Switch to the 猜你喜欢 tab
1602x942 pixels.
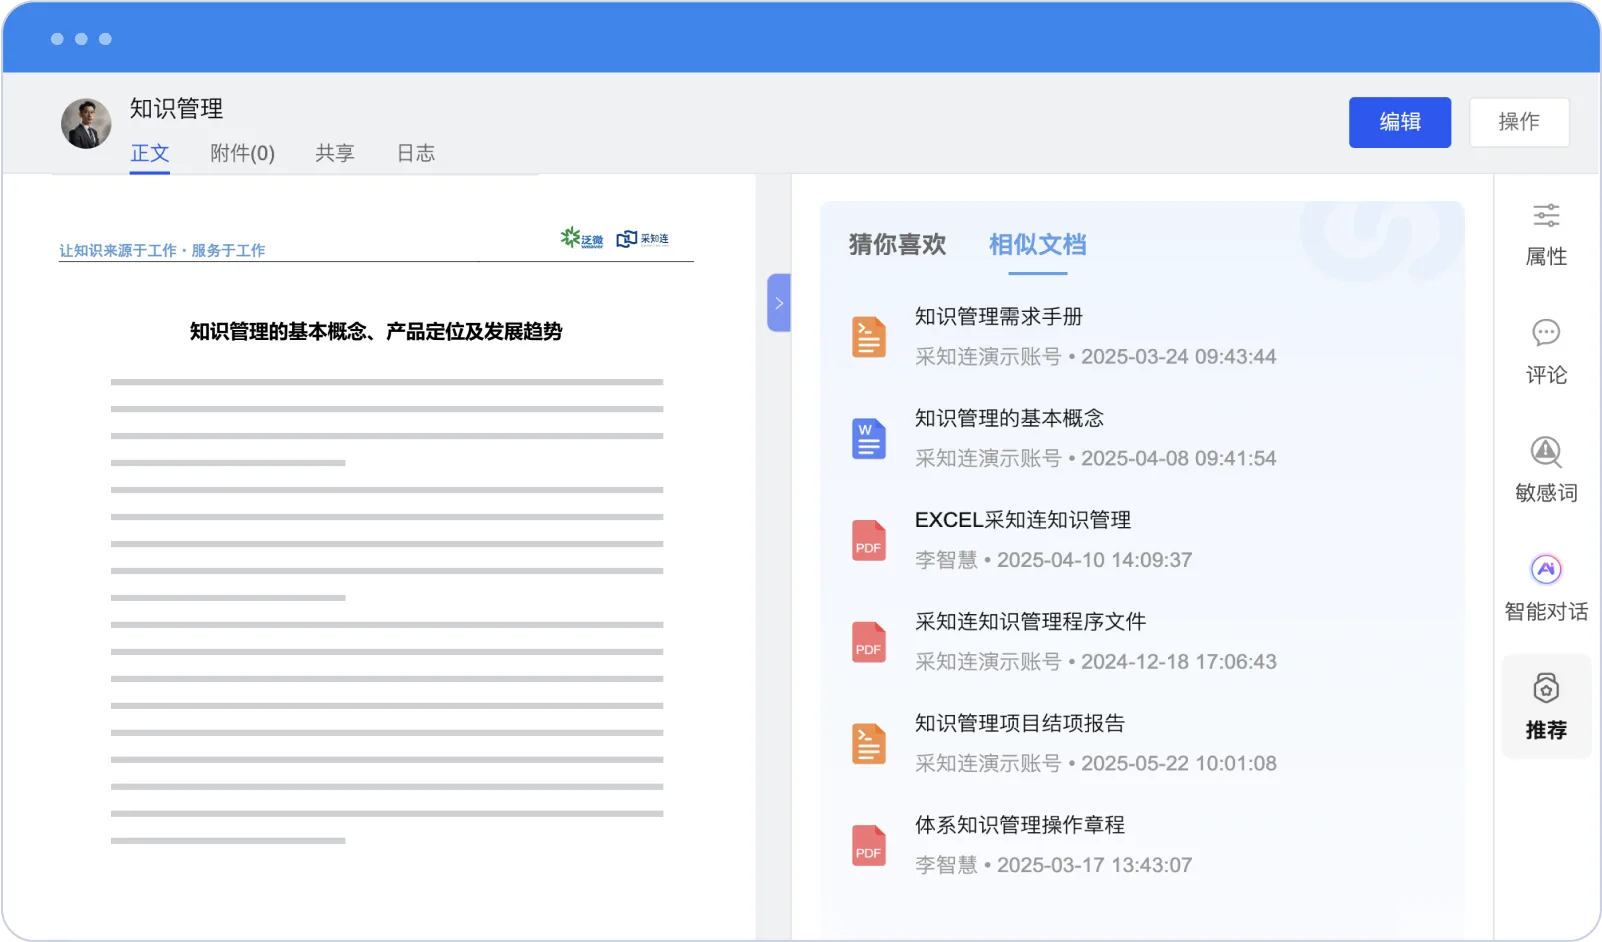(898, 244)
